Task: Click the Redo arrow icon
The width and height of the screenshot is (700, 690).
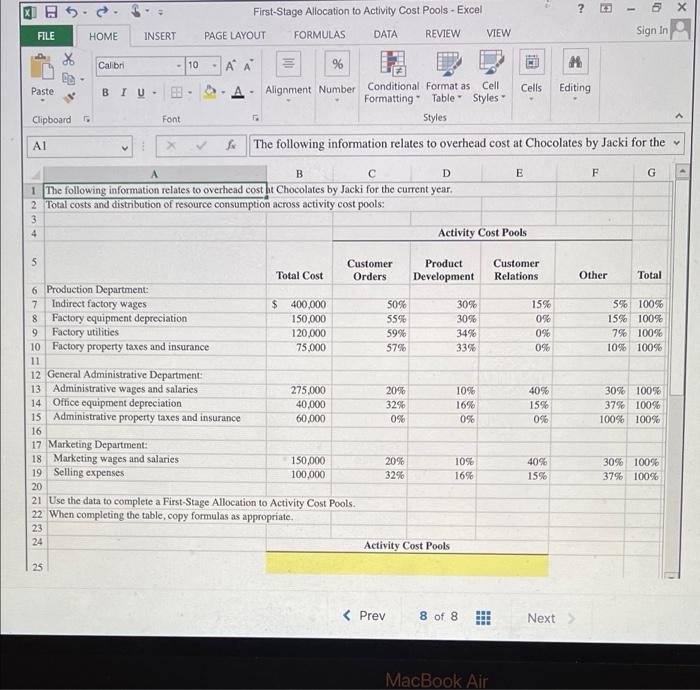Action: pyautogui.click(x=103, y=11)
